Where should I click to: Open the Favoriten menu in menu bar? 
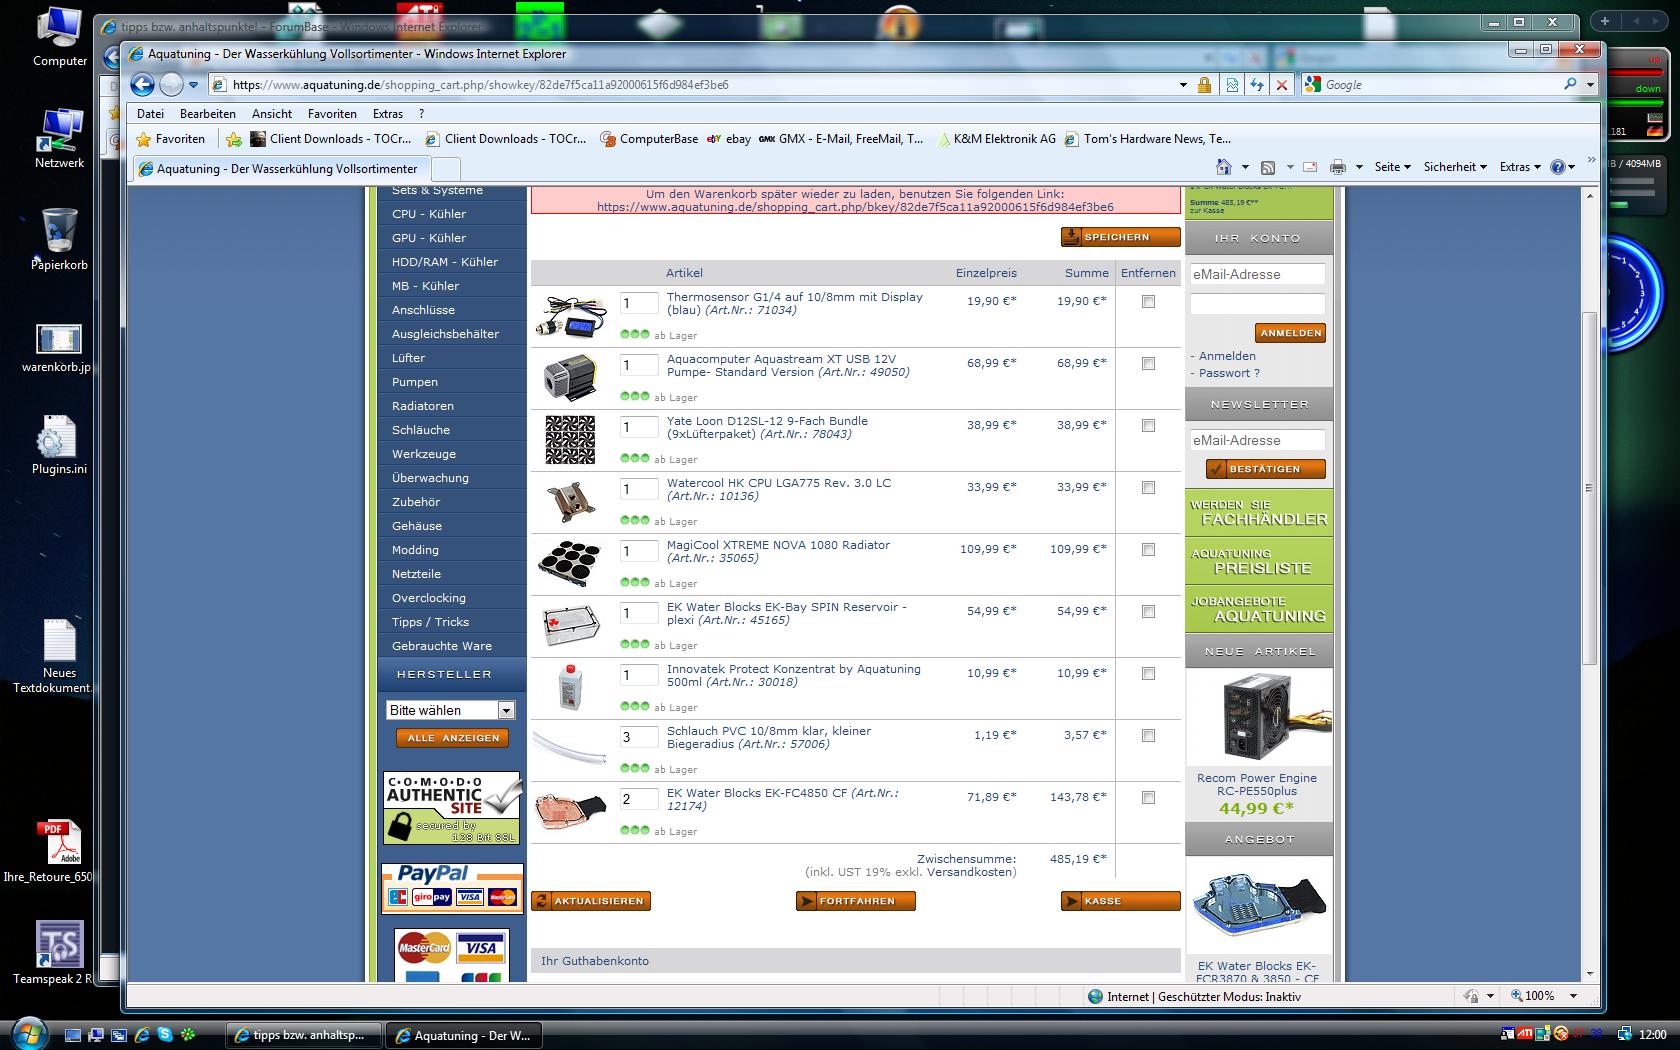coord(332,114)
